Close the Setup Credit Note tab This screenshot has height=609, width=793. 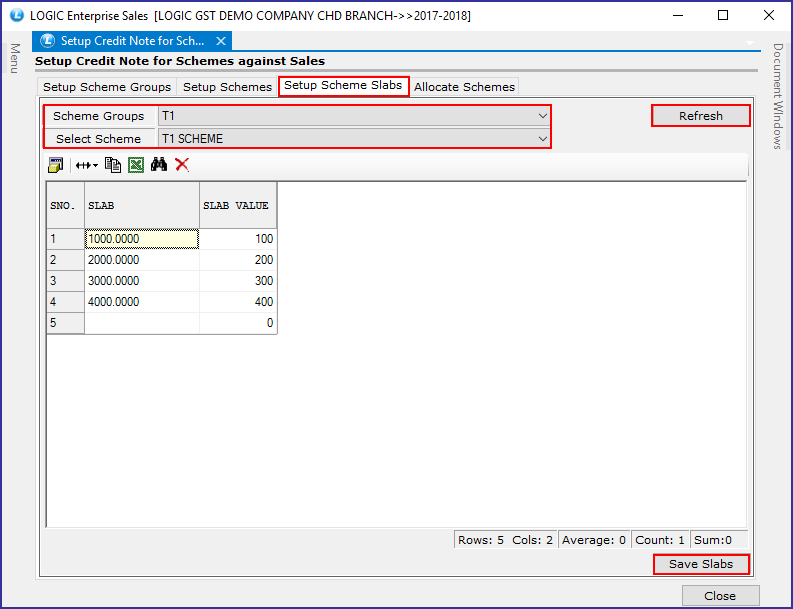[x=221, y=41]
